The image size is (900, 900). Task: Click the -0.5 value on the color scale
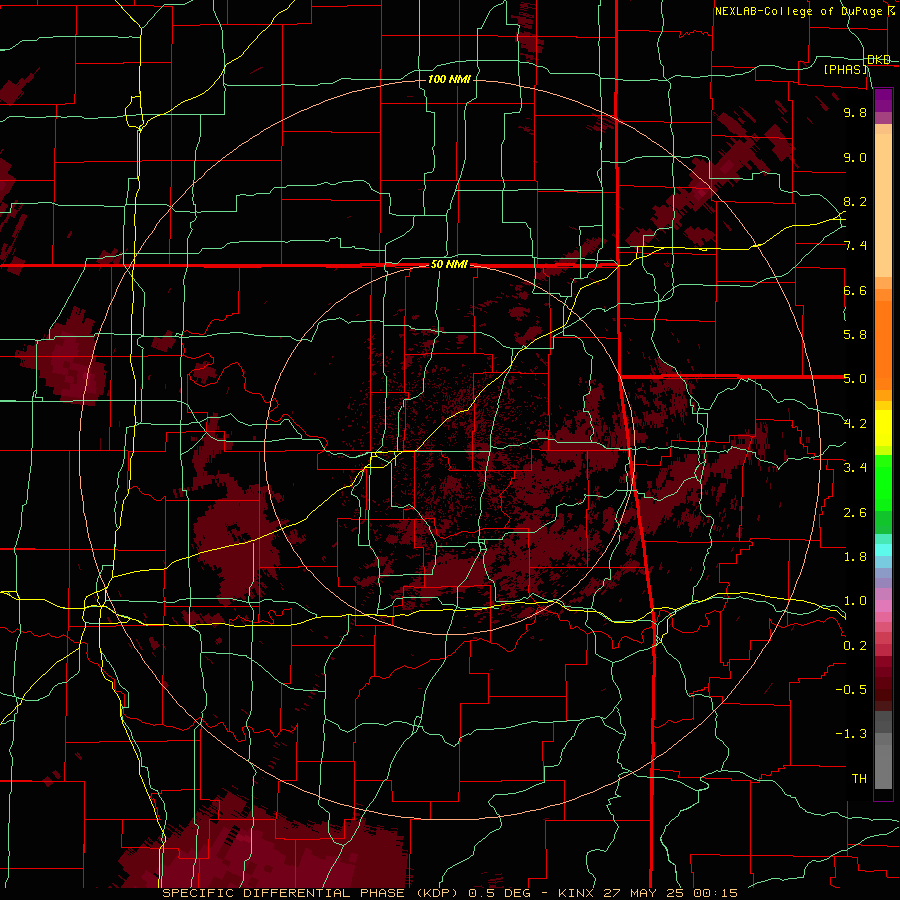pyautogui.click(x=851, y=690)
